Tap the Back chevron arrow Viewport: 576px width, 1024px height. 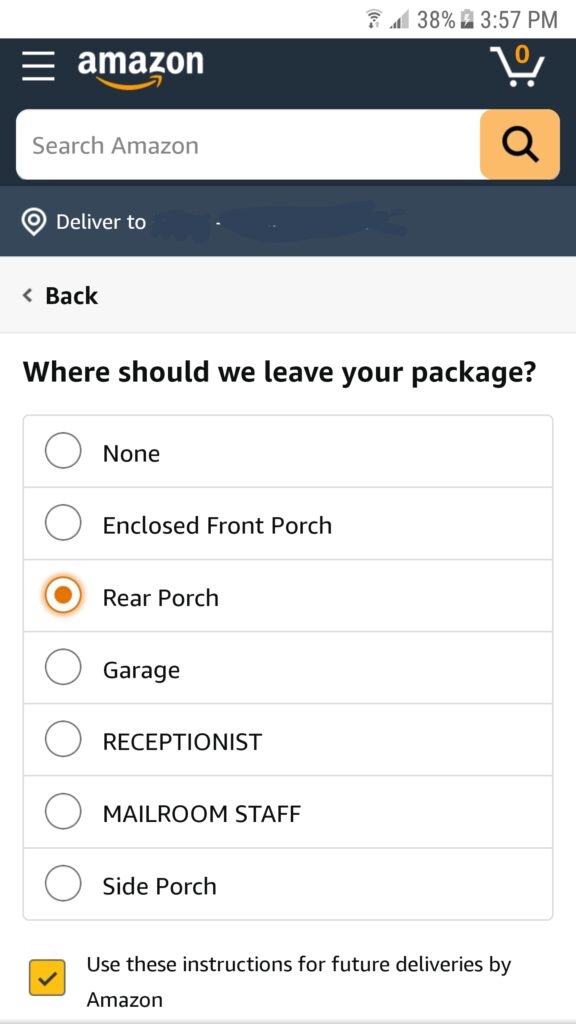pyautogui.click(x=27, y=296)
